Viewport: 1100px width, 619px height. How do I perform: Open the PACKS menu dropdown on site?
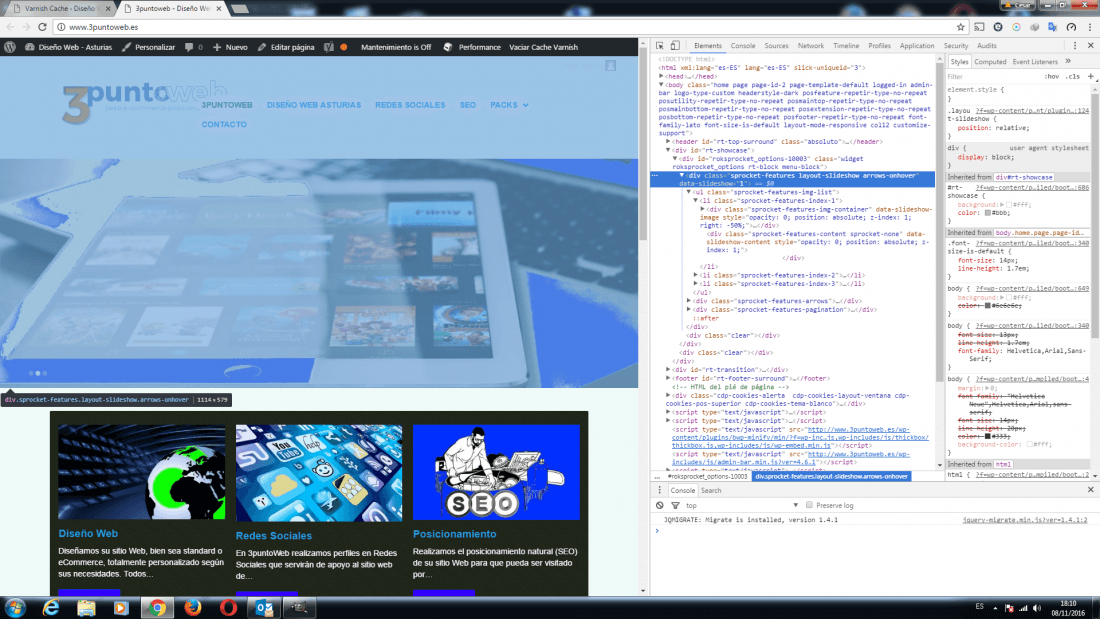click(x=509, y=105)
